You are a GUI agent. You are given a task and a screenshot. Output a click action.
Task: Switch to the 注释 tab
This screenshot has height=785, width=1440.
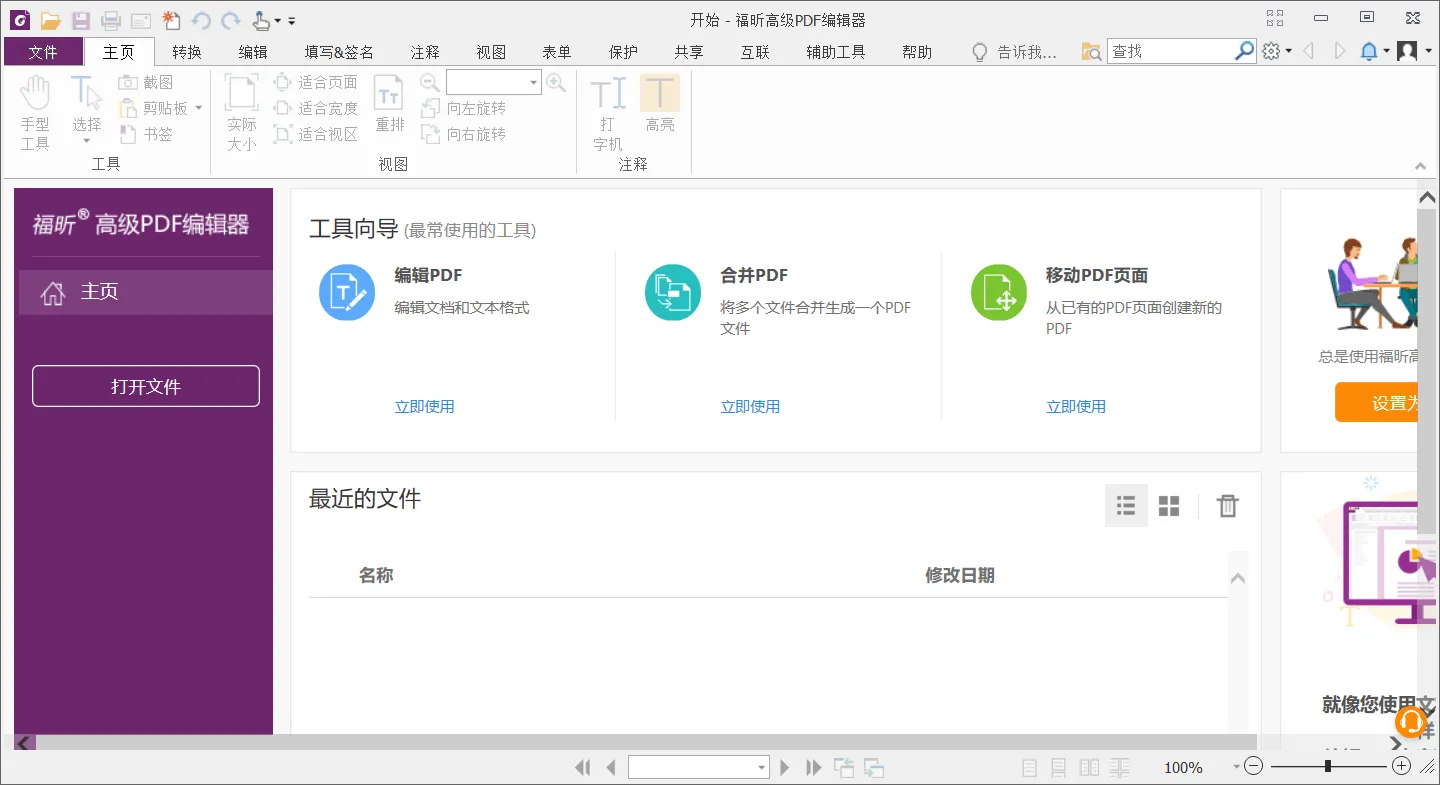(x=425, y=52)
